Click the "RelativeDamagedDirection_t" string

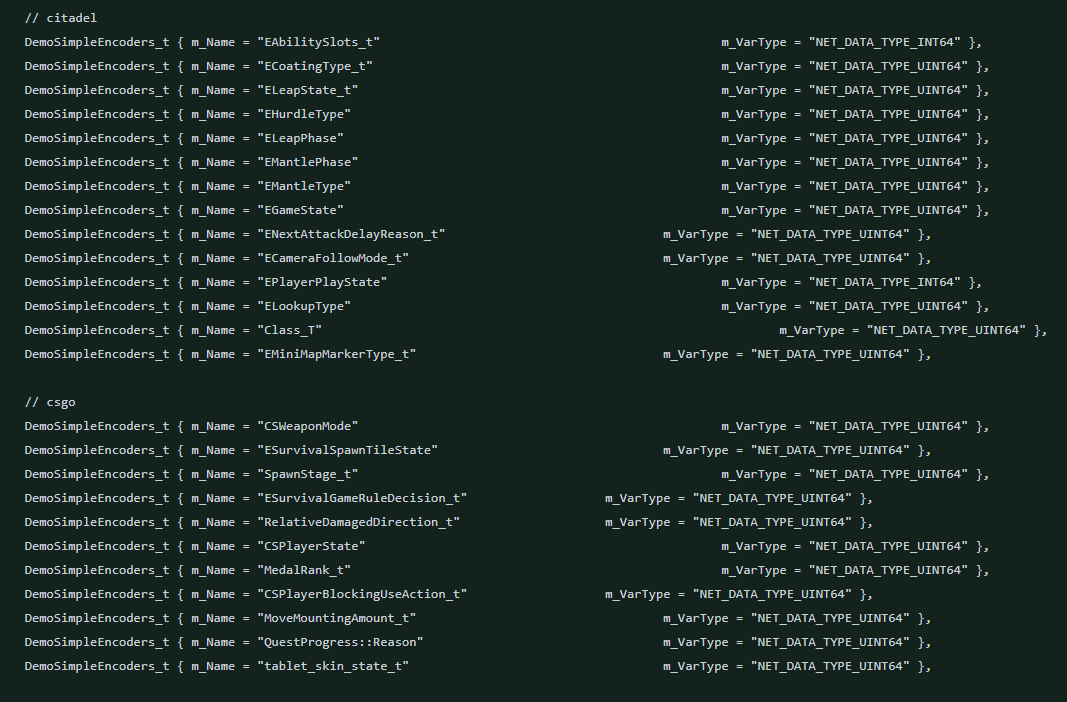[x=358, y=522]
